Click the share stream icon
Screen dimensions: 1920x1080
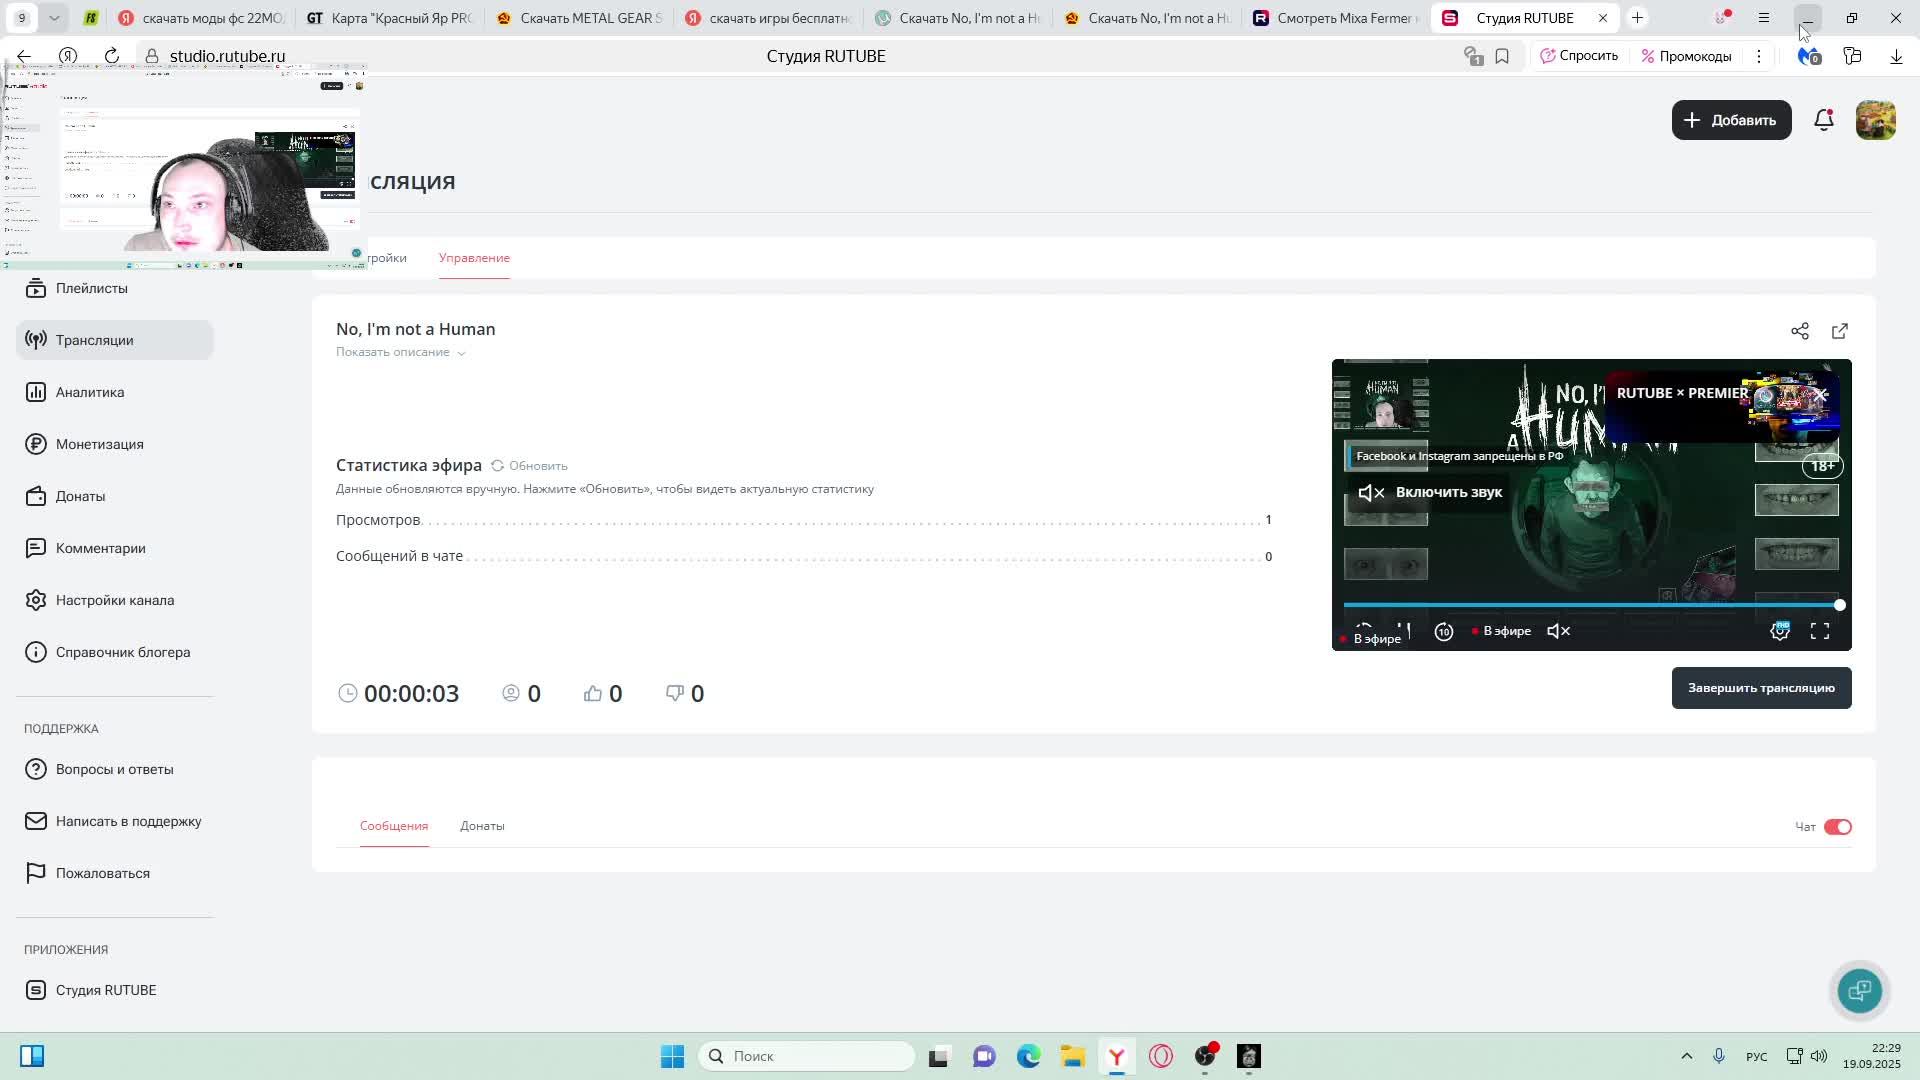tap(1799, 331)
